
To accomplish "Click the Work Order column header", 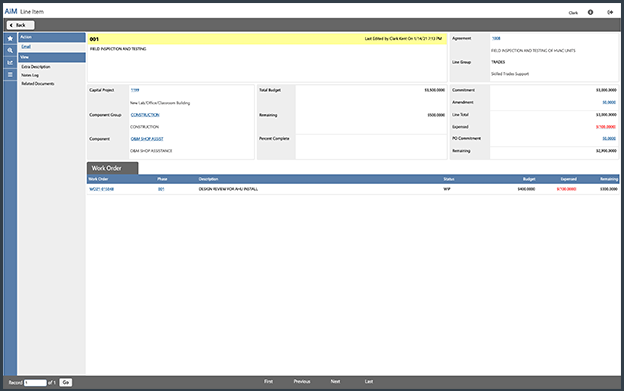I will (x=98, y=179).
